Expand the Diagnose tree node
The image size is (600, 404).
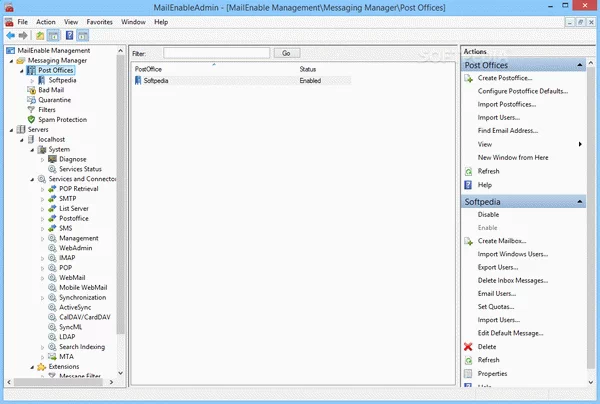(x=42, y=160)
